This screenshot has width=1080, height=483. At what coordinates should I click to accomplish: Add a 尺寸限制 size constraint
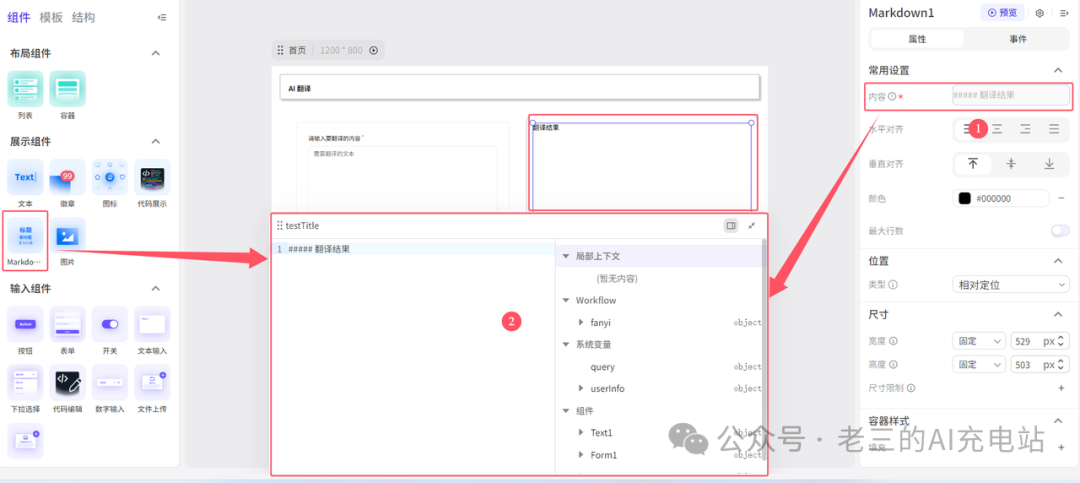(1061, 389)
